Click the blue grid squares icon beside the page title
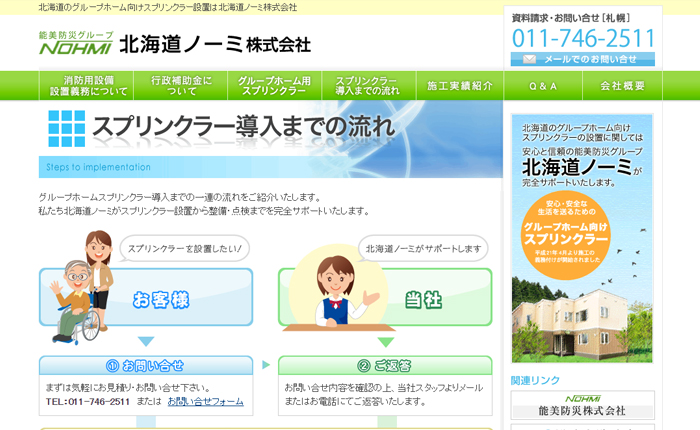Image resolution: width=700 pixels, height=430 pixels. (67, 129)
